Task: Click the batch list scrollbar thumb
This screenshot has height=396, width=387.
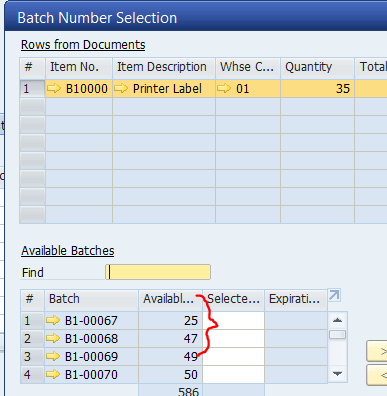Action: click(337, 335)
